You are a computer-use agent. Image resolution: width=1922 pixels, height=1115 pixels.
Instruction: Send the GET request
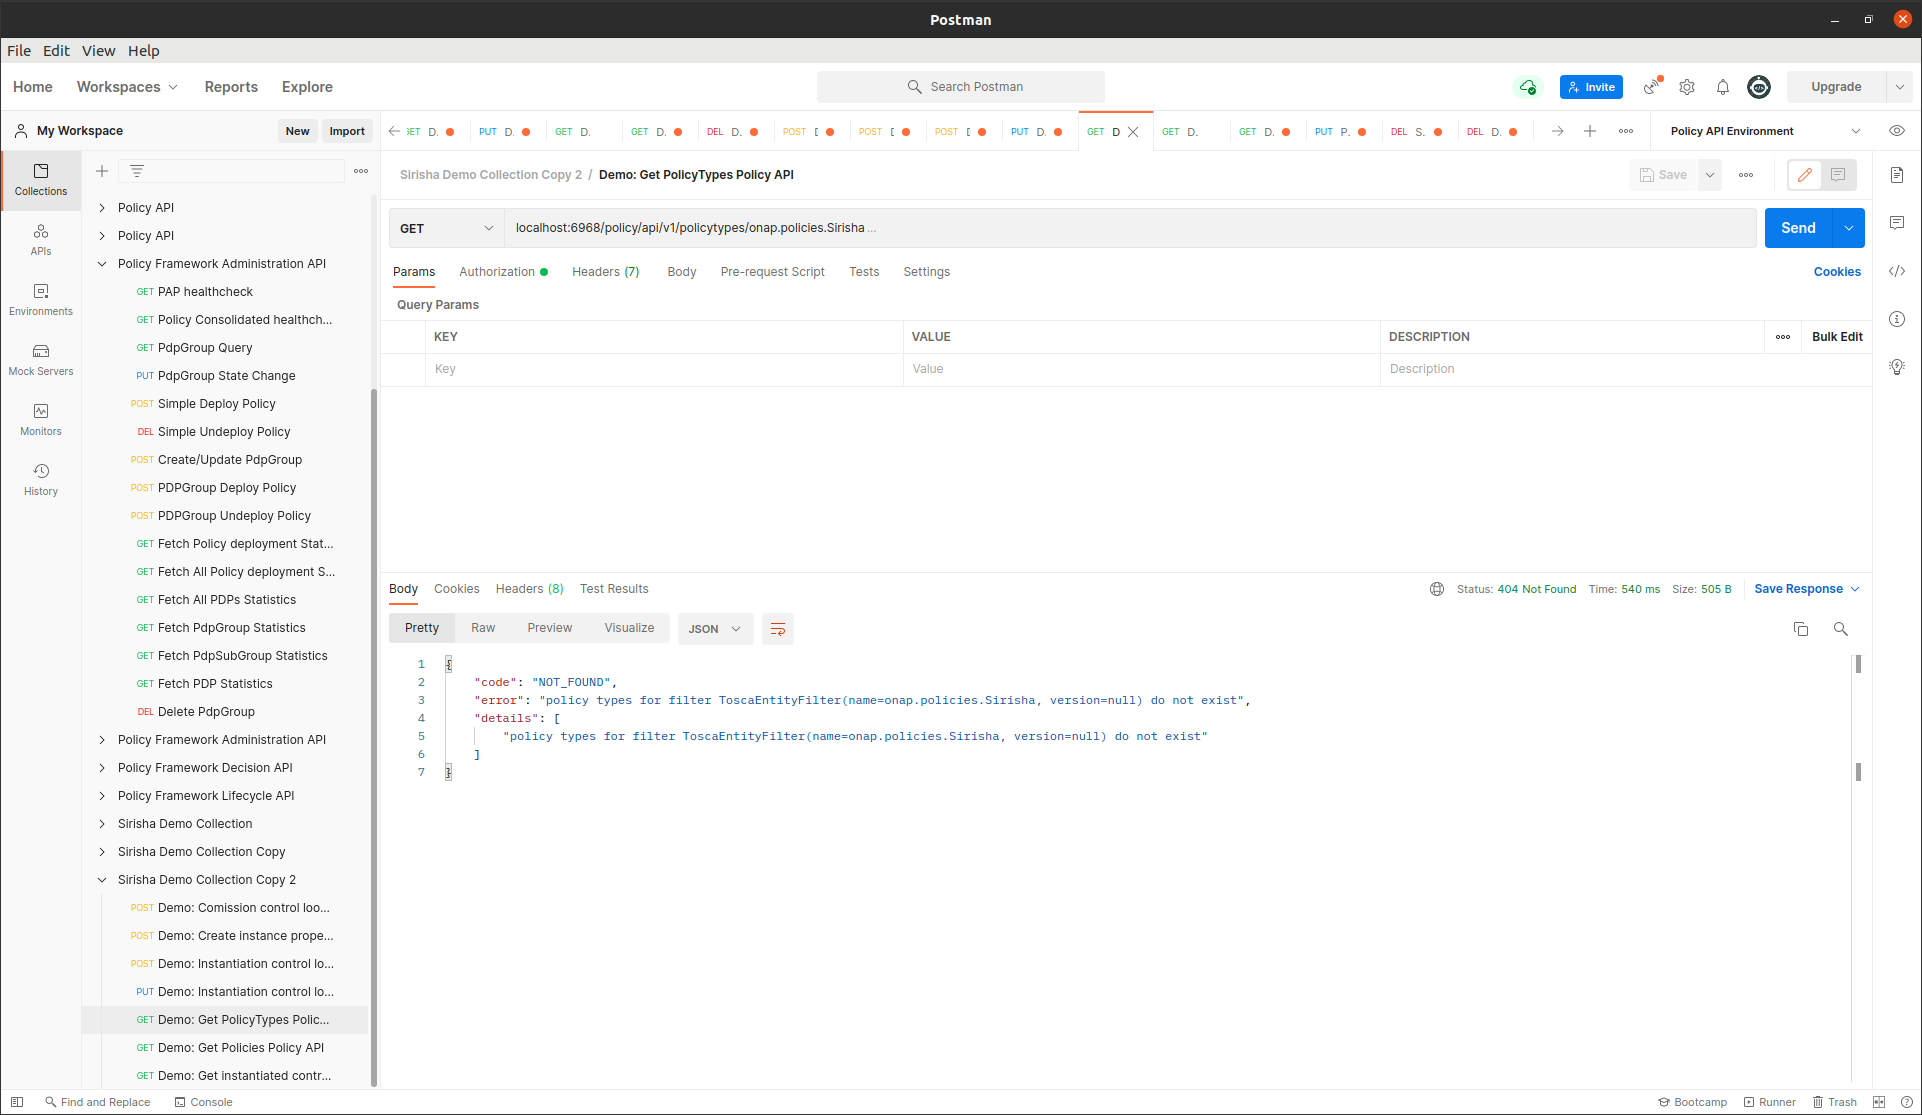click(1798, 228)
